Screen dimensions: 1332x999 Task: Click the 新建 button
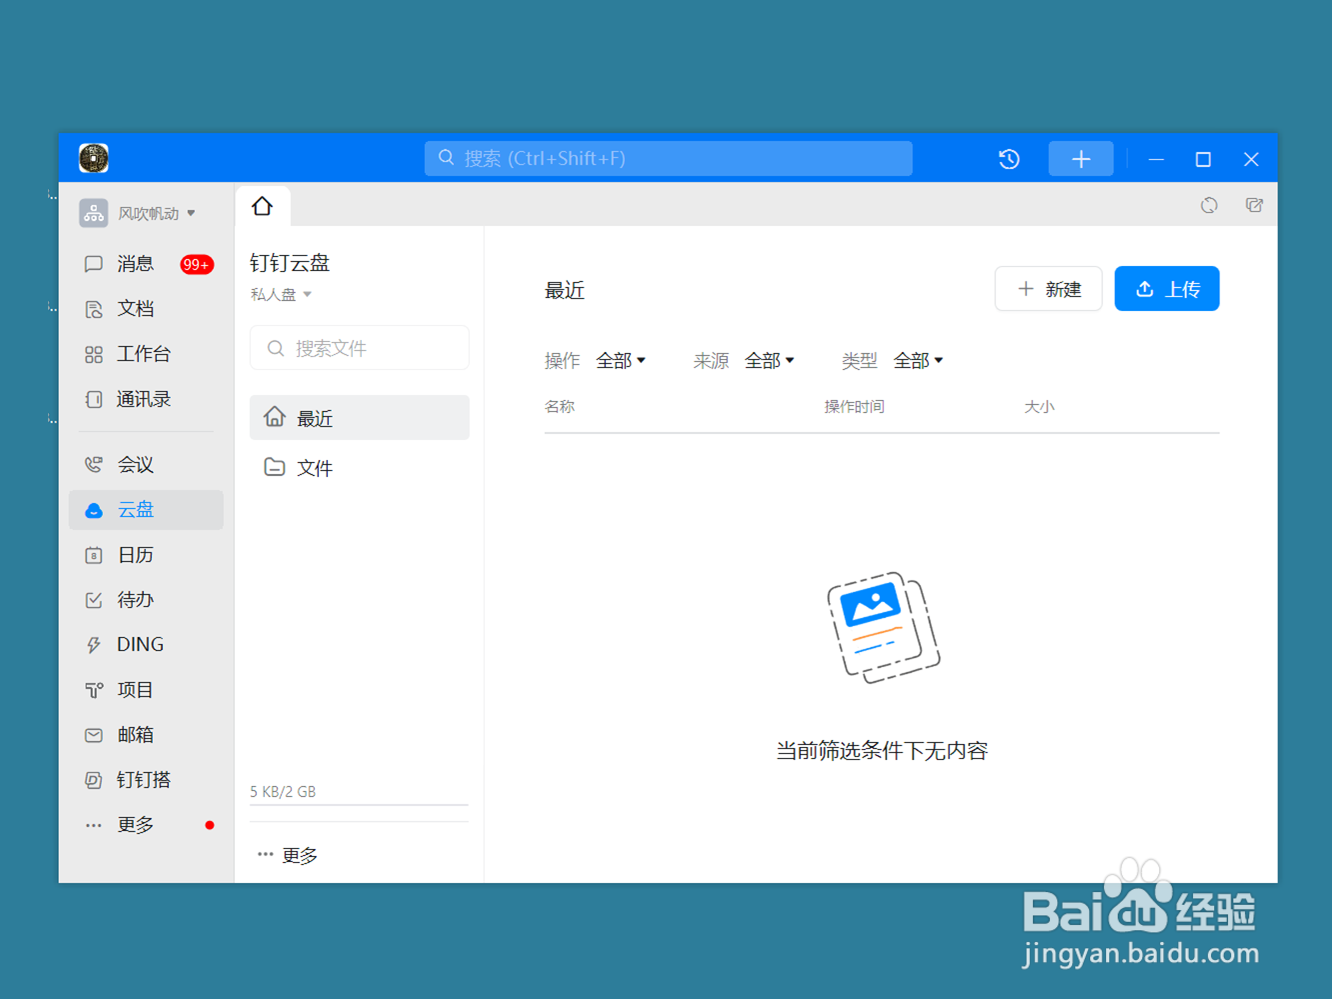[x=1048, y=289]
